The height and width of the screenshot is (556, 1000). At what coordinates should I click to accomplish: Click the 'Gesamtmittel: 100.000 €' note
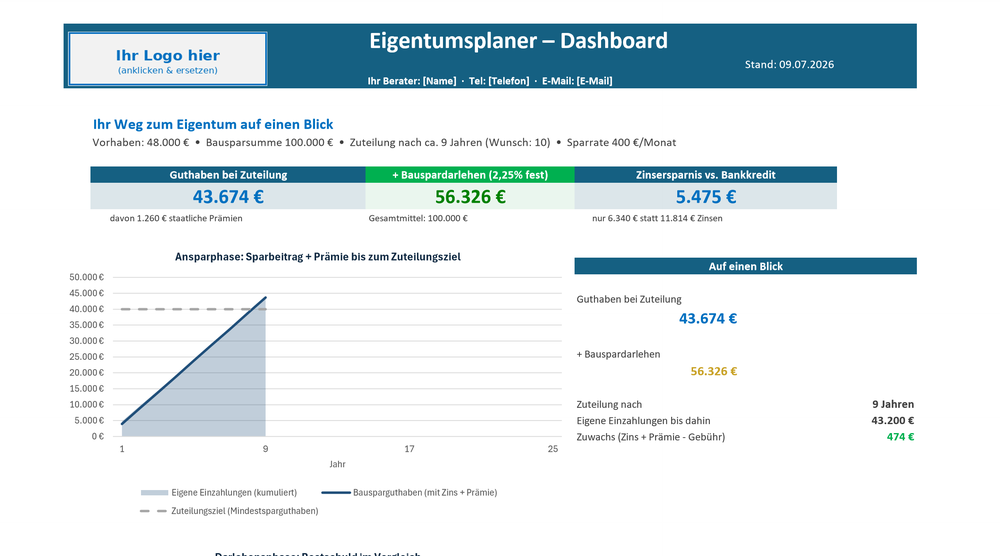pyautogui.click(x=418, y=218)
